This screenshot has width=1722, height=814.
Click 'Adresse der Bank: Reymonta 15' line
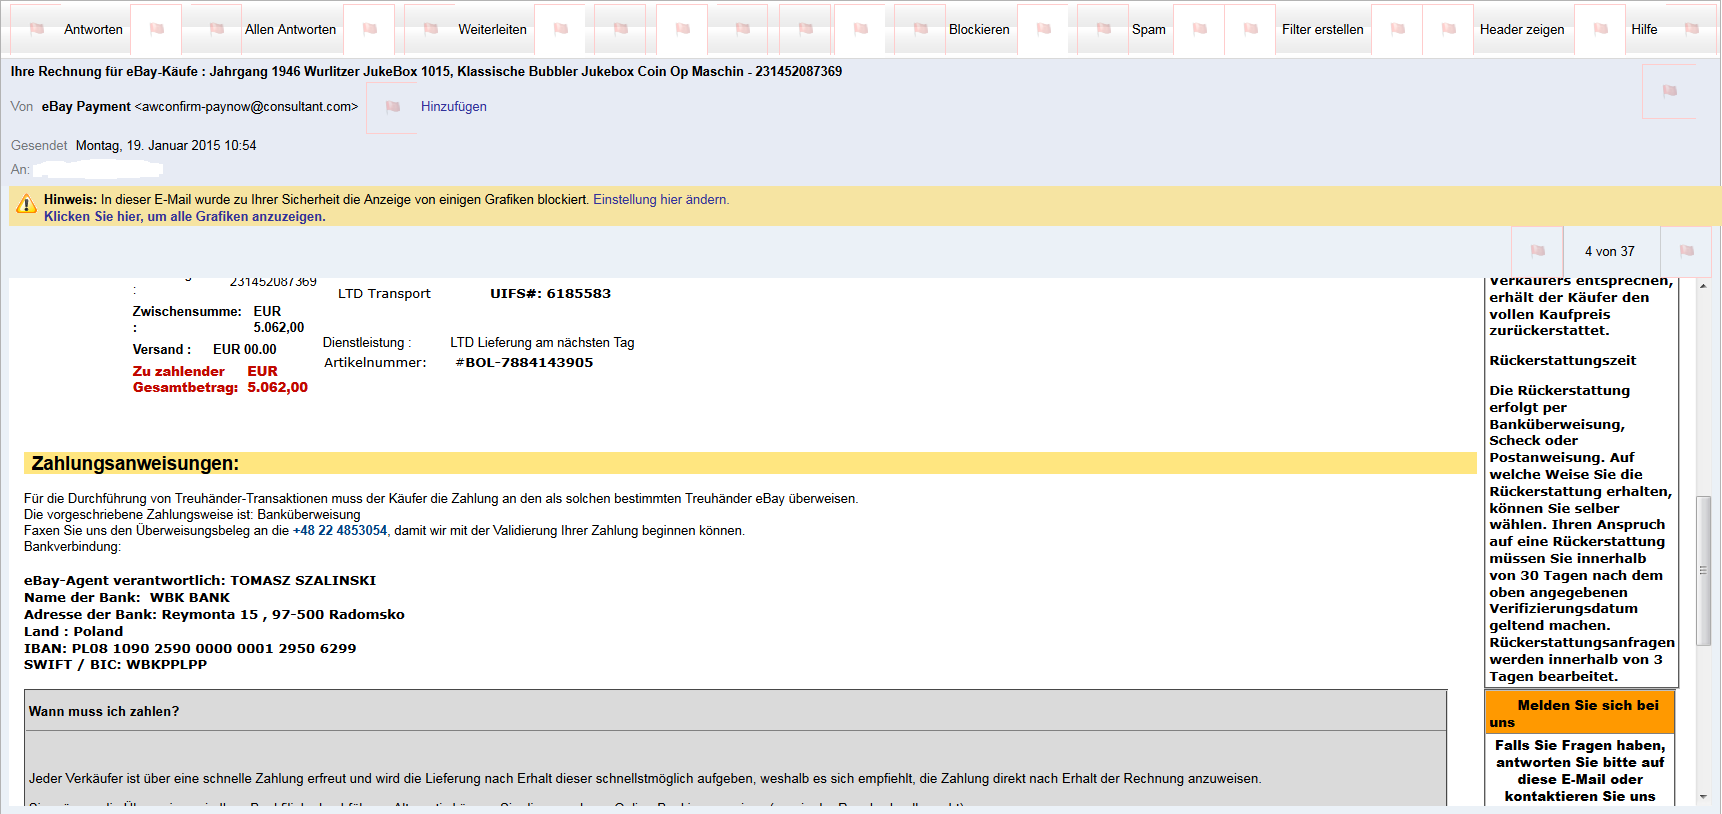[214, 615]
